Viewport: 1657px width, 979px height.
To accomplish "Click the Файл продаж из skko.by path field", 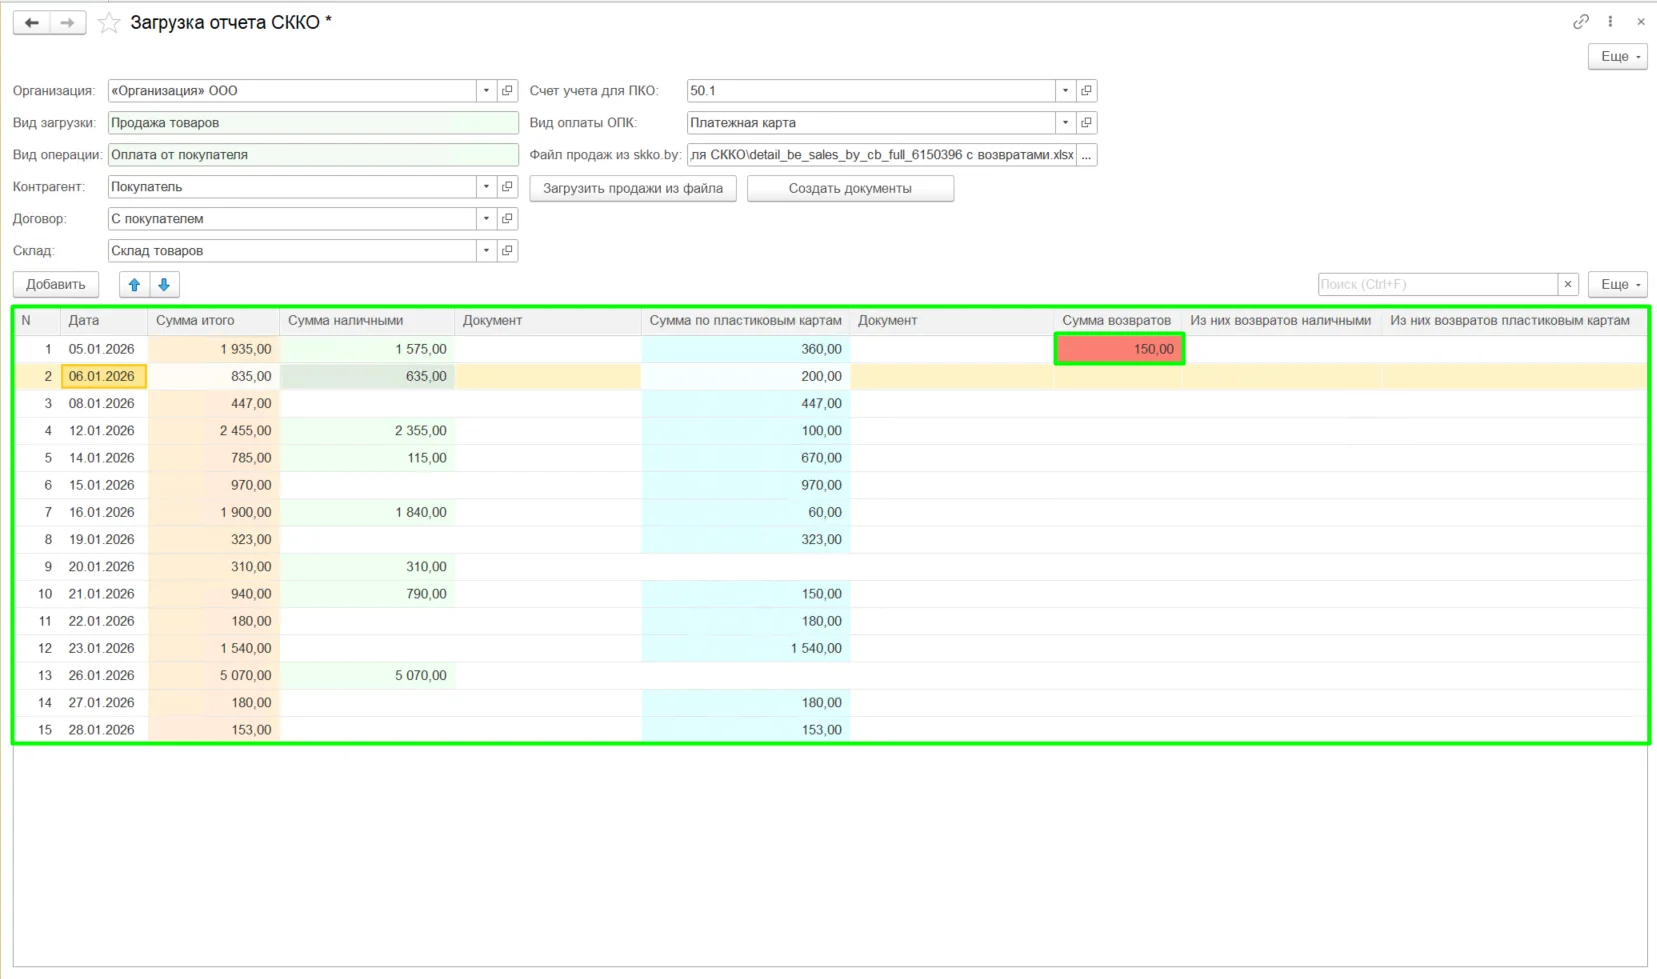I will pos(881,155).
